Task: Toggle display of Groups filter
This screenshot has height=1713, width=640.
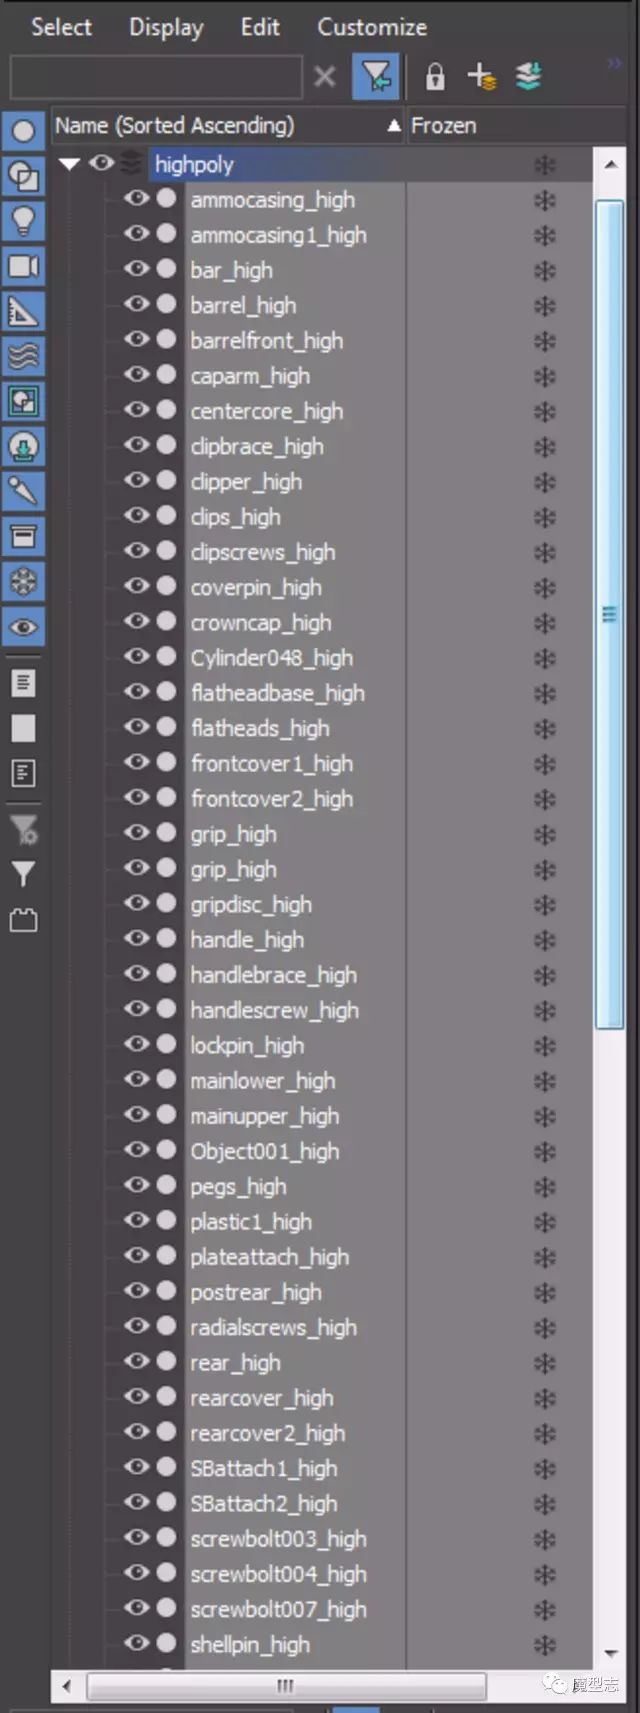Action: [x=23, y=401]
